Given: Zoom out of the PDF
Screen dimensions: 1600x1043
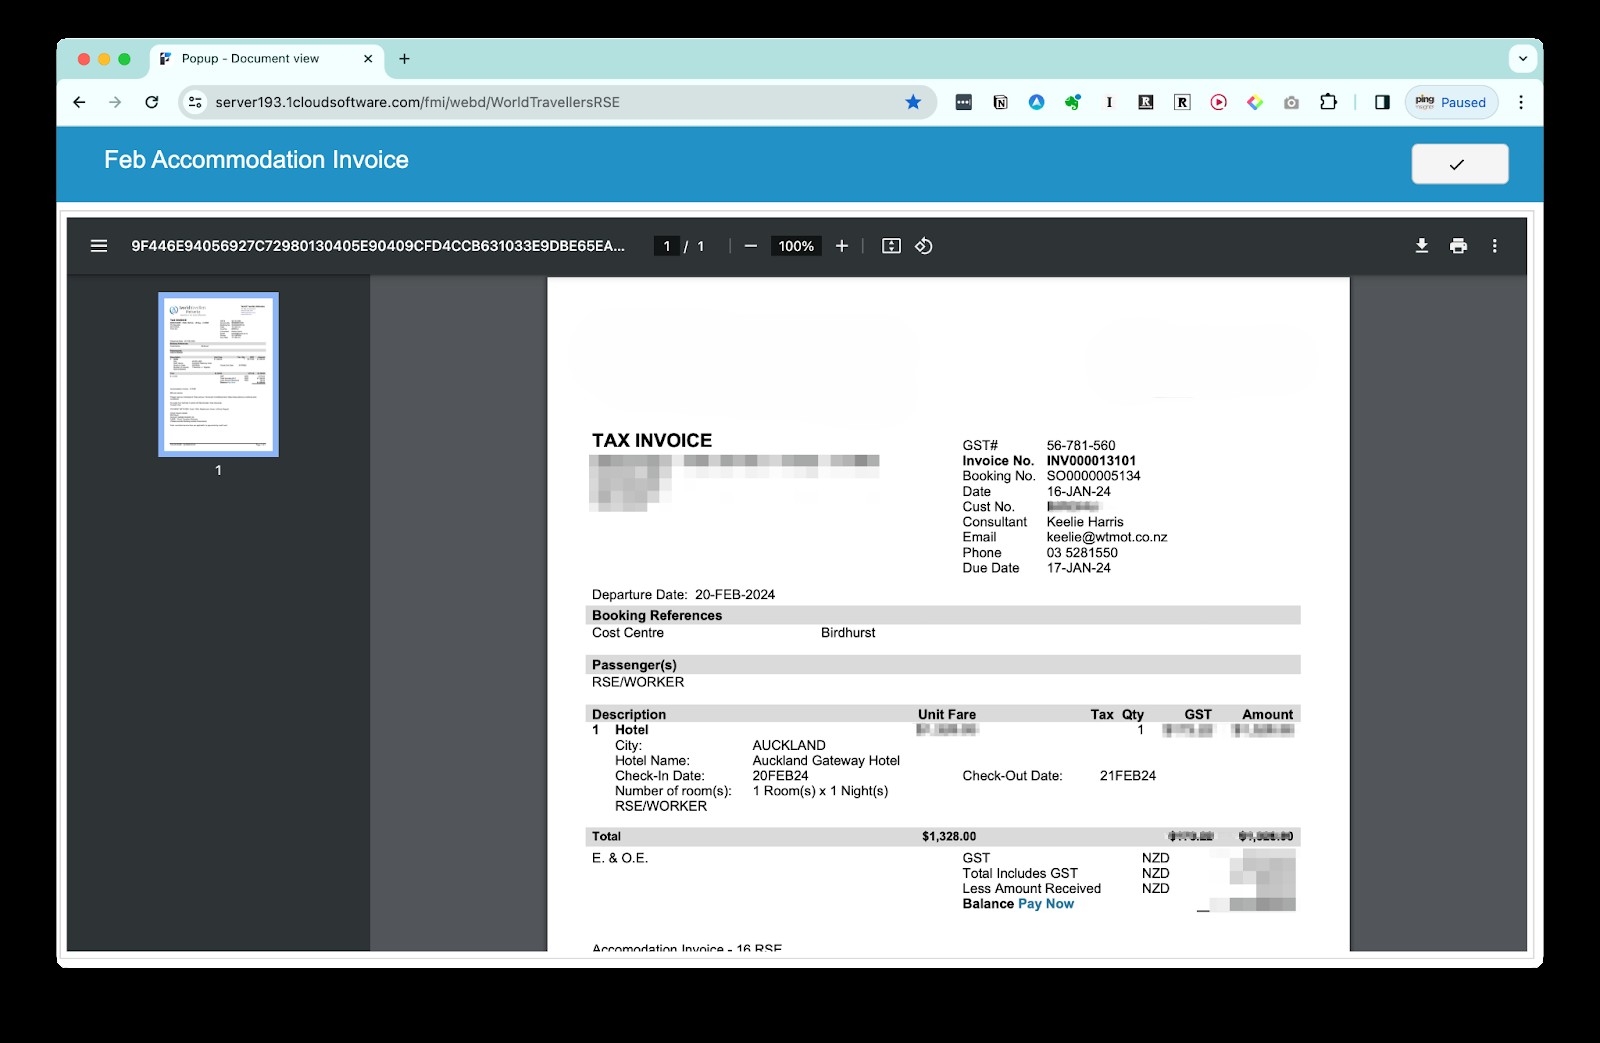Looking at the screenshot, I should pos(750,246).
